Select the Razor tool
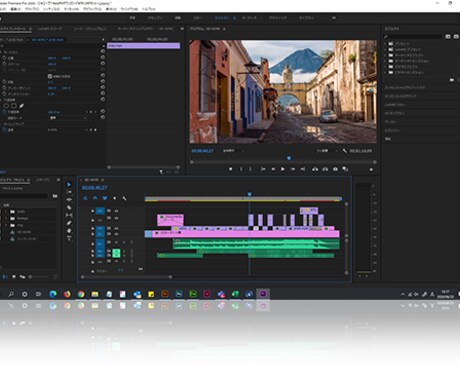This screenshot has height=380, width=460. [x=69, y=207]
